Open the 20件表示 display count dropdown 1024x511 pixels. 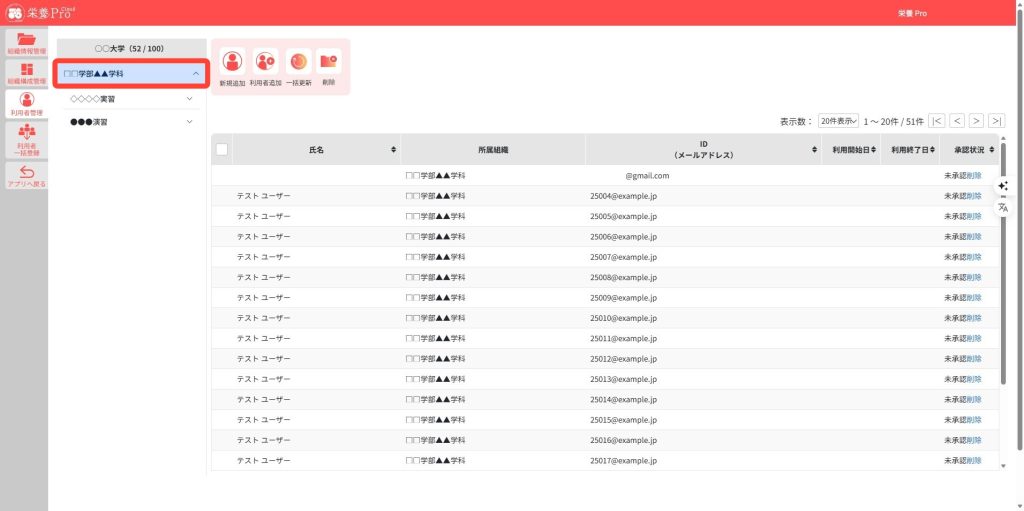838,121
